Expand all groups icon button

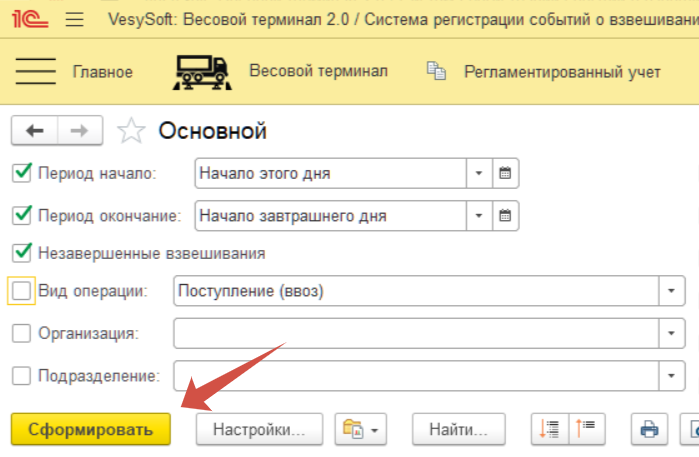tap(549, 429)
